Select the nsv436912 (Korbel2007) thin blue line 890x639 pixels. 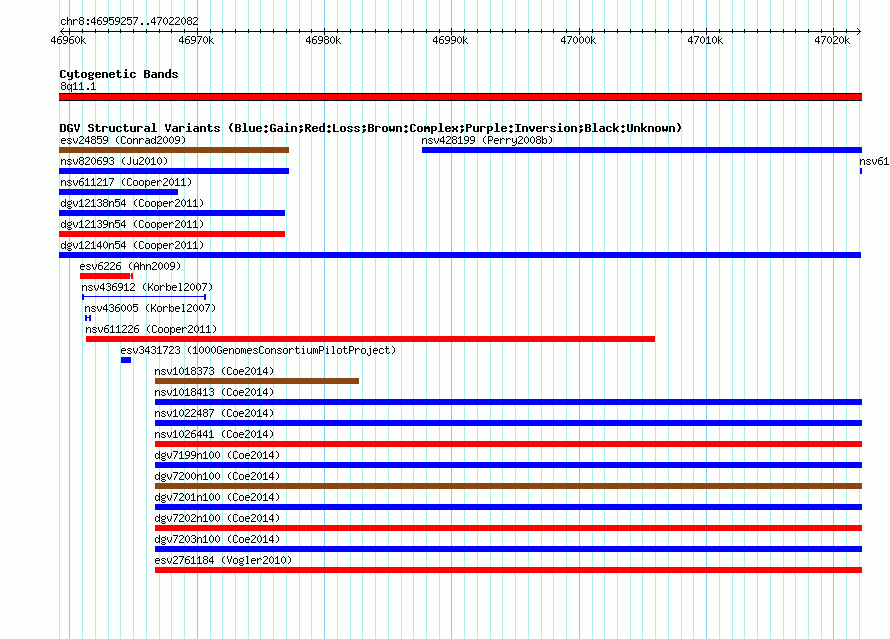(144, 297)
